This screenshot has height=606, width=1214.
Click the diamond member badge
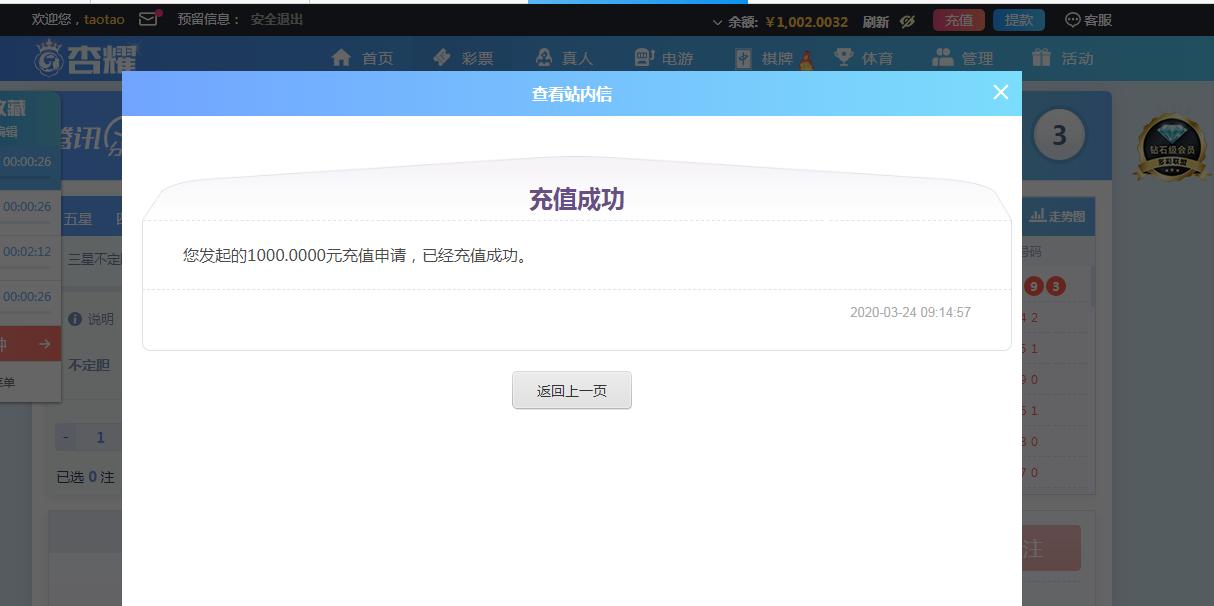tap(1170, 147)
